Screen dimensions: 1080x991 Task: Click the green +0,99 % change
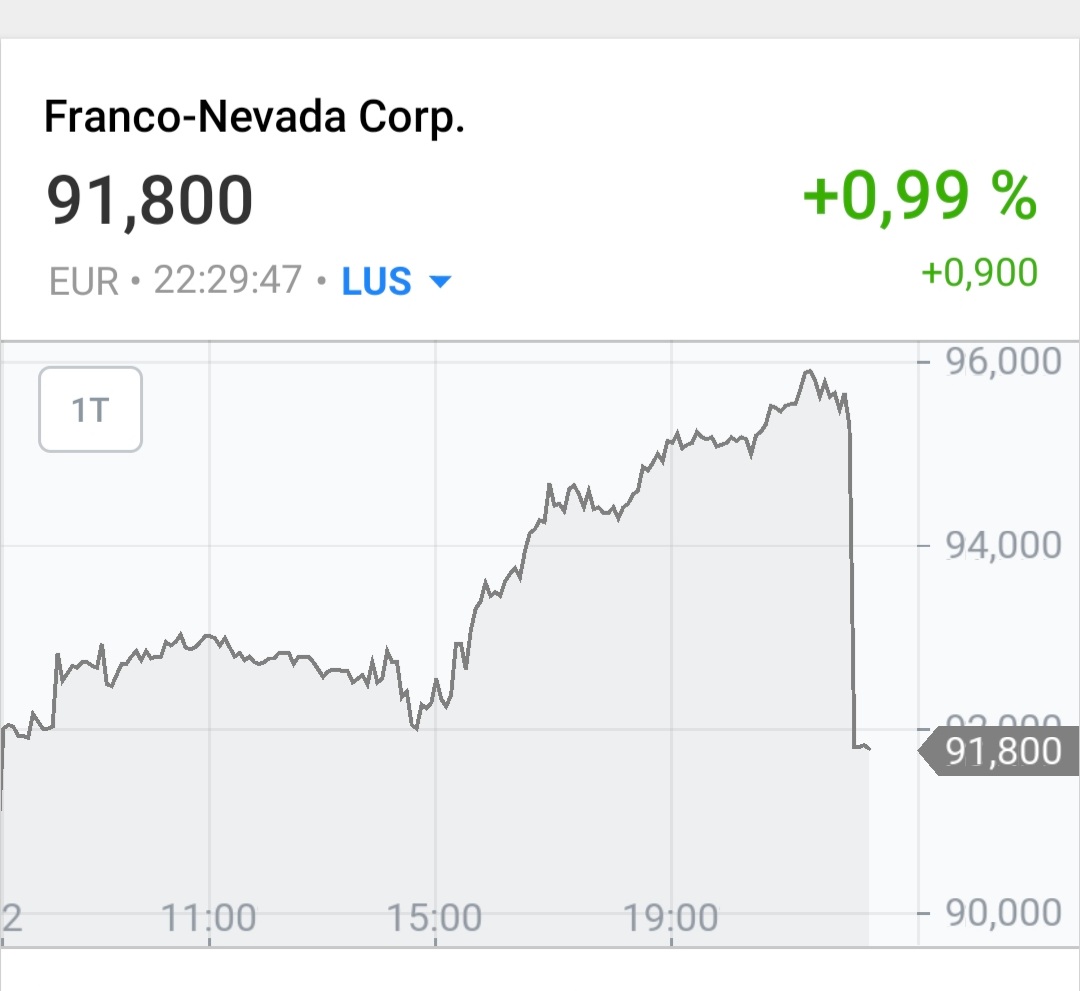920,196
